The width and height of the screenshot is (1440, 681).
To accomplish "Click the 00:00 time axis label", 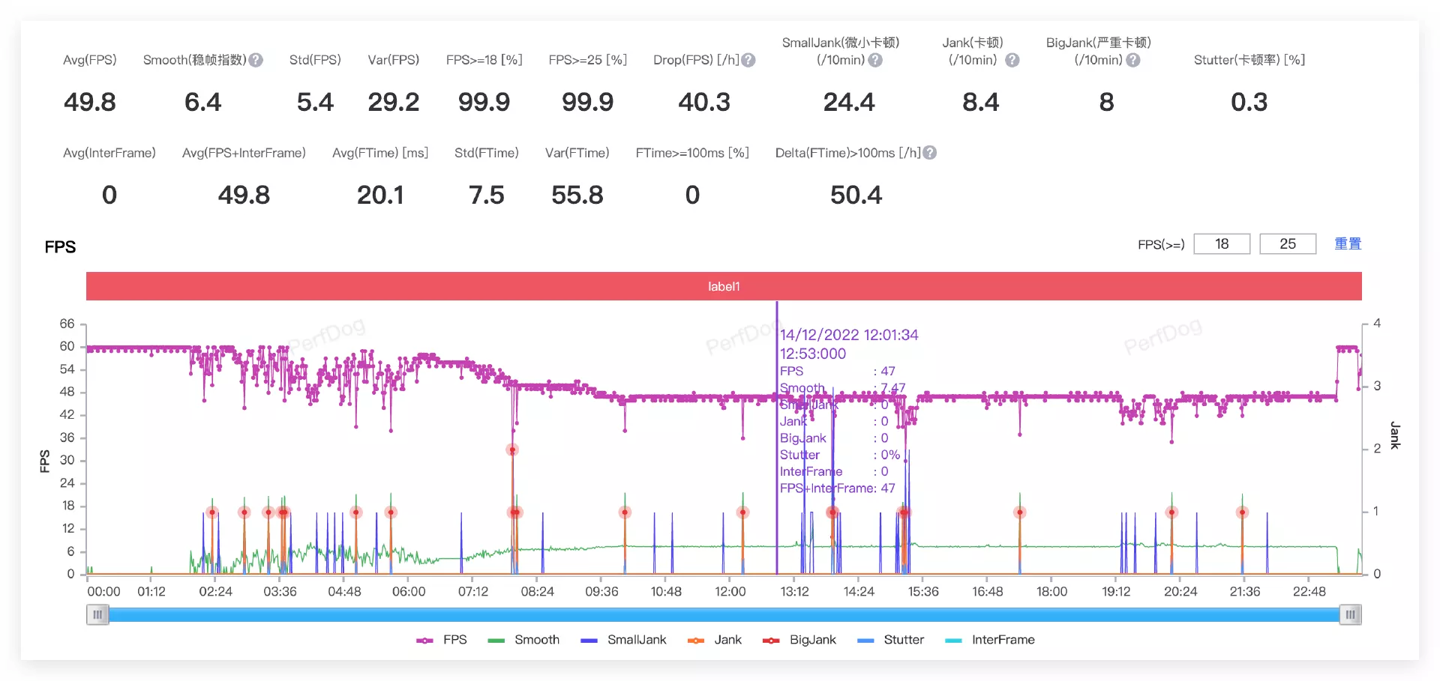I will point(104,591).
